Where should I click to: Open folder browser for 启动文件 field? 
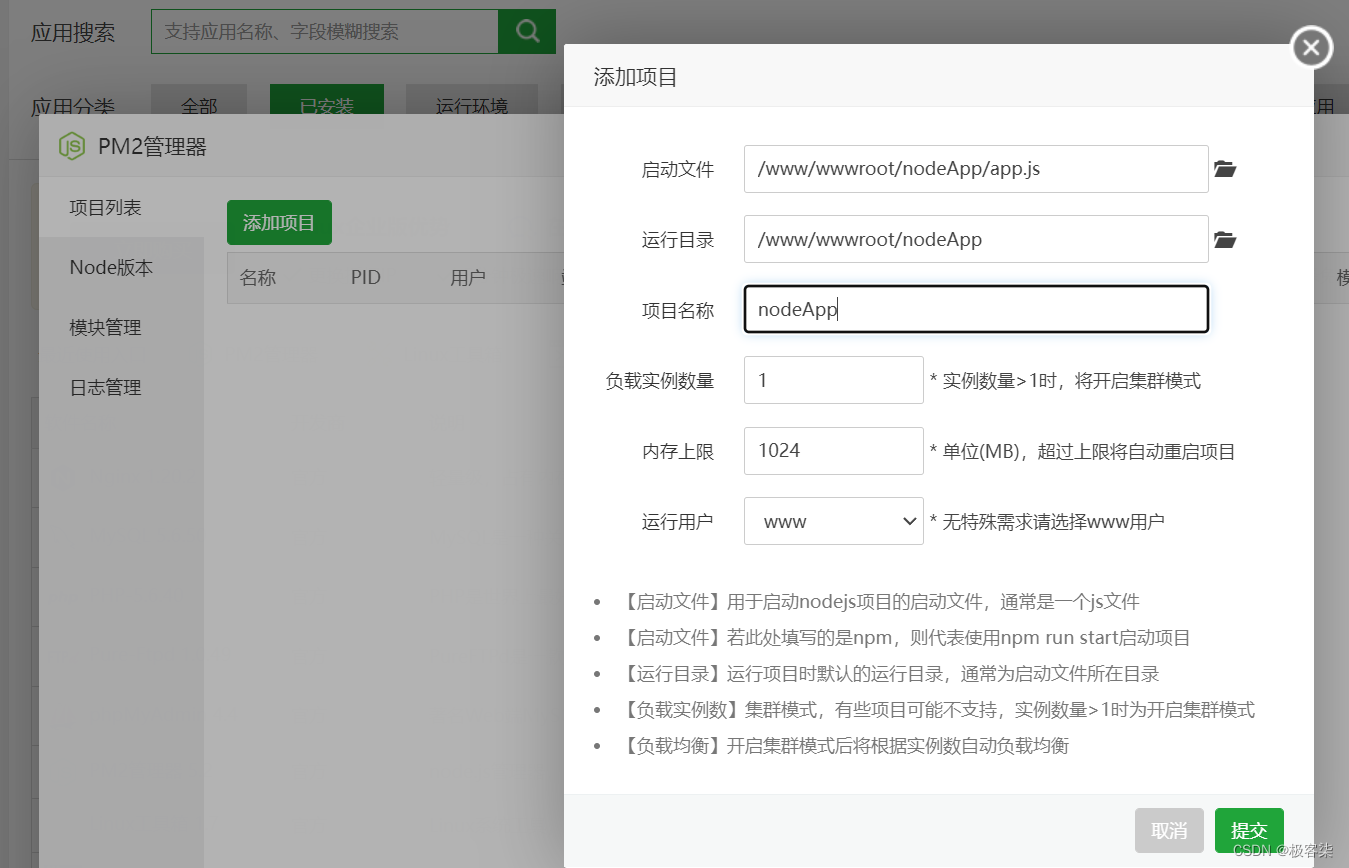tap(1225, 169)
